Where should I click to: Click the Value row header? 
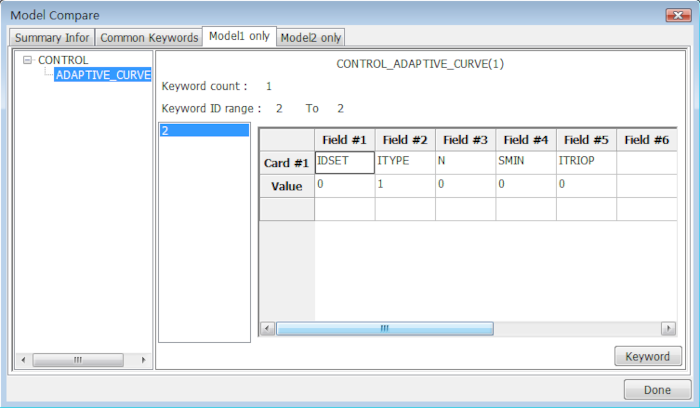point(287,186)
